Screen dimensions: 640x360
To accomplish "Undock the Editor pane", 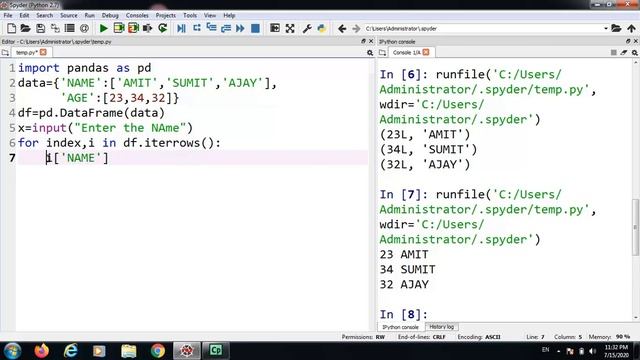I will (x=363, y=41).
